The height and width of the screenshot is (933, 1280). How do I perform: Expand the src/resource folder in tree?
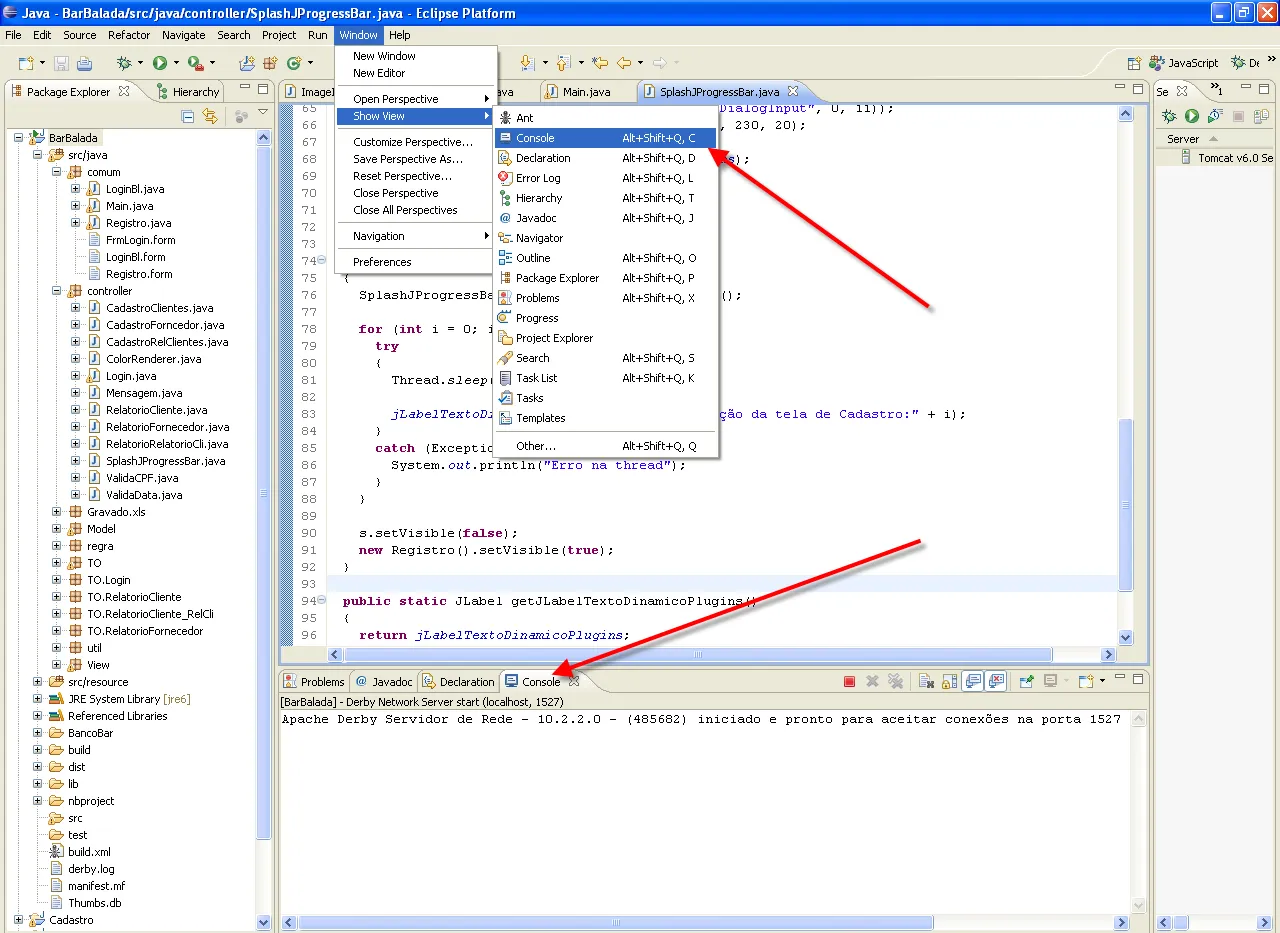click(38, 682)
